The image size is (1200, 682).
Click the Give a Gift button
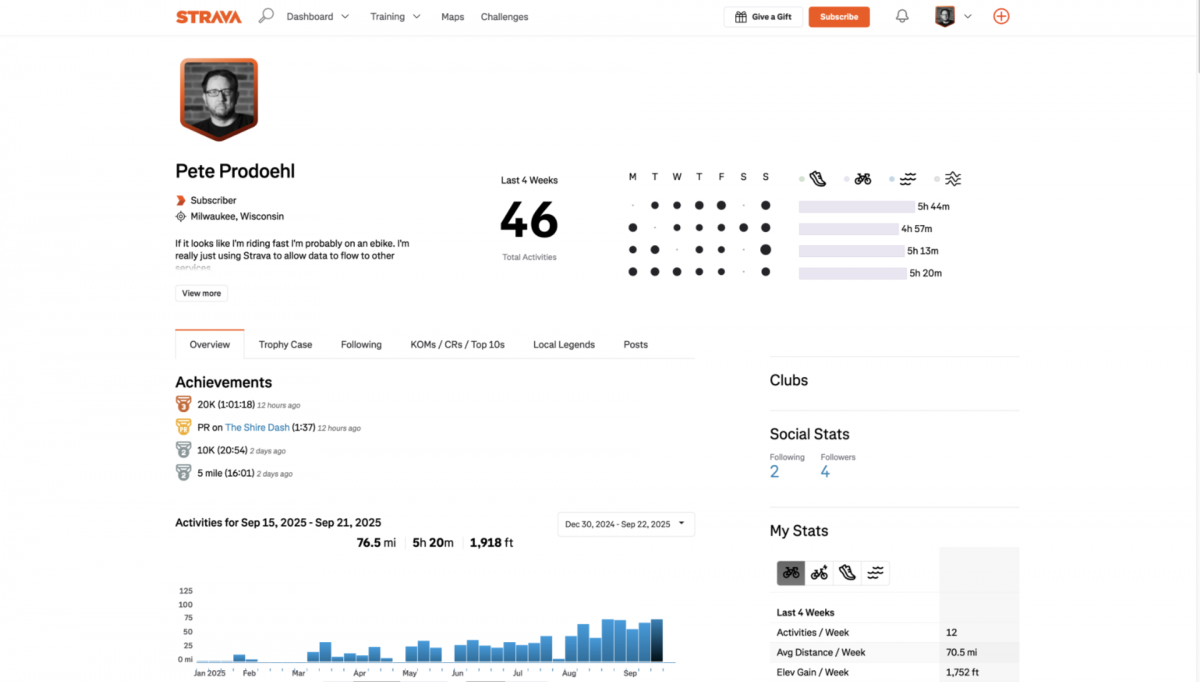tap(763, 17)
